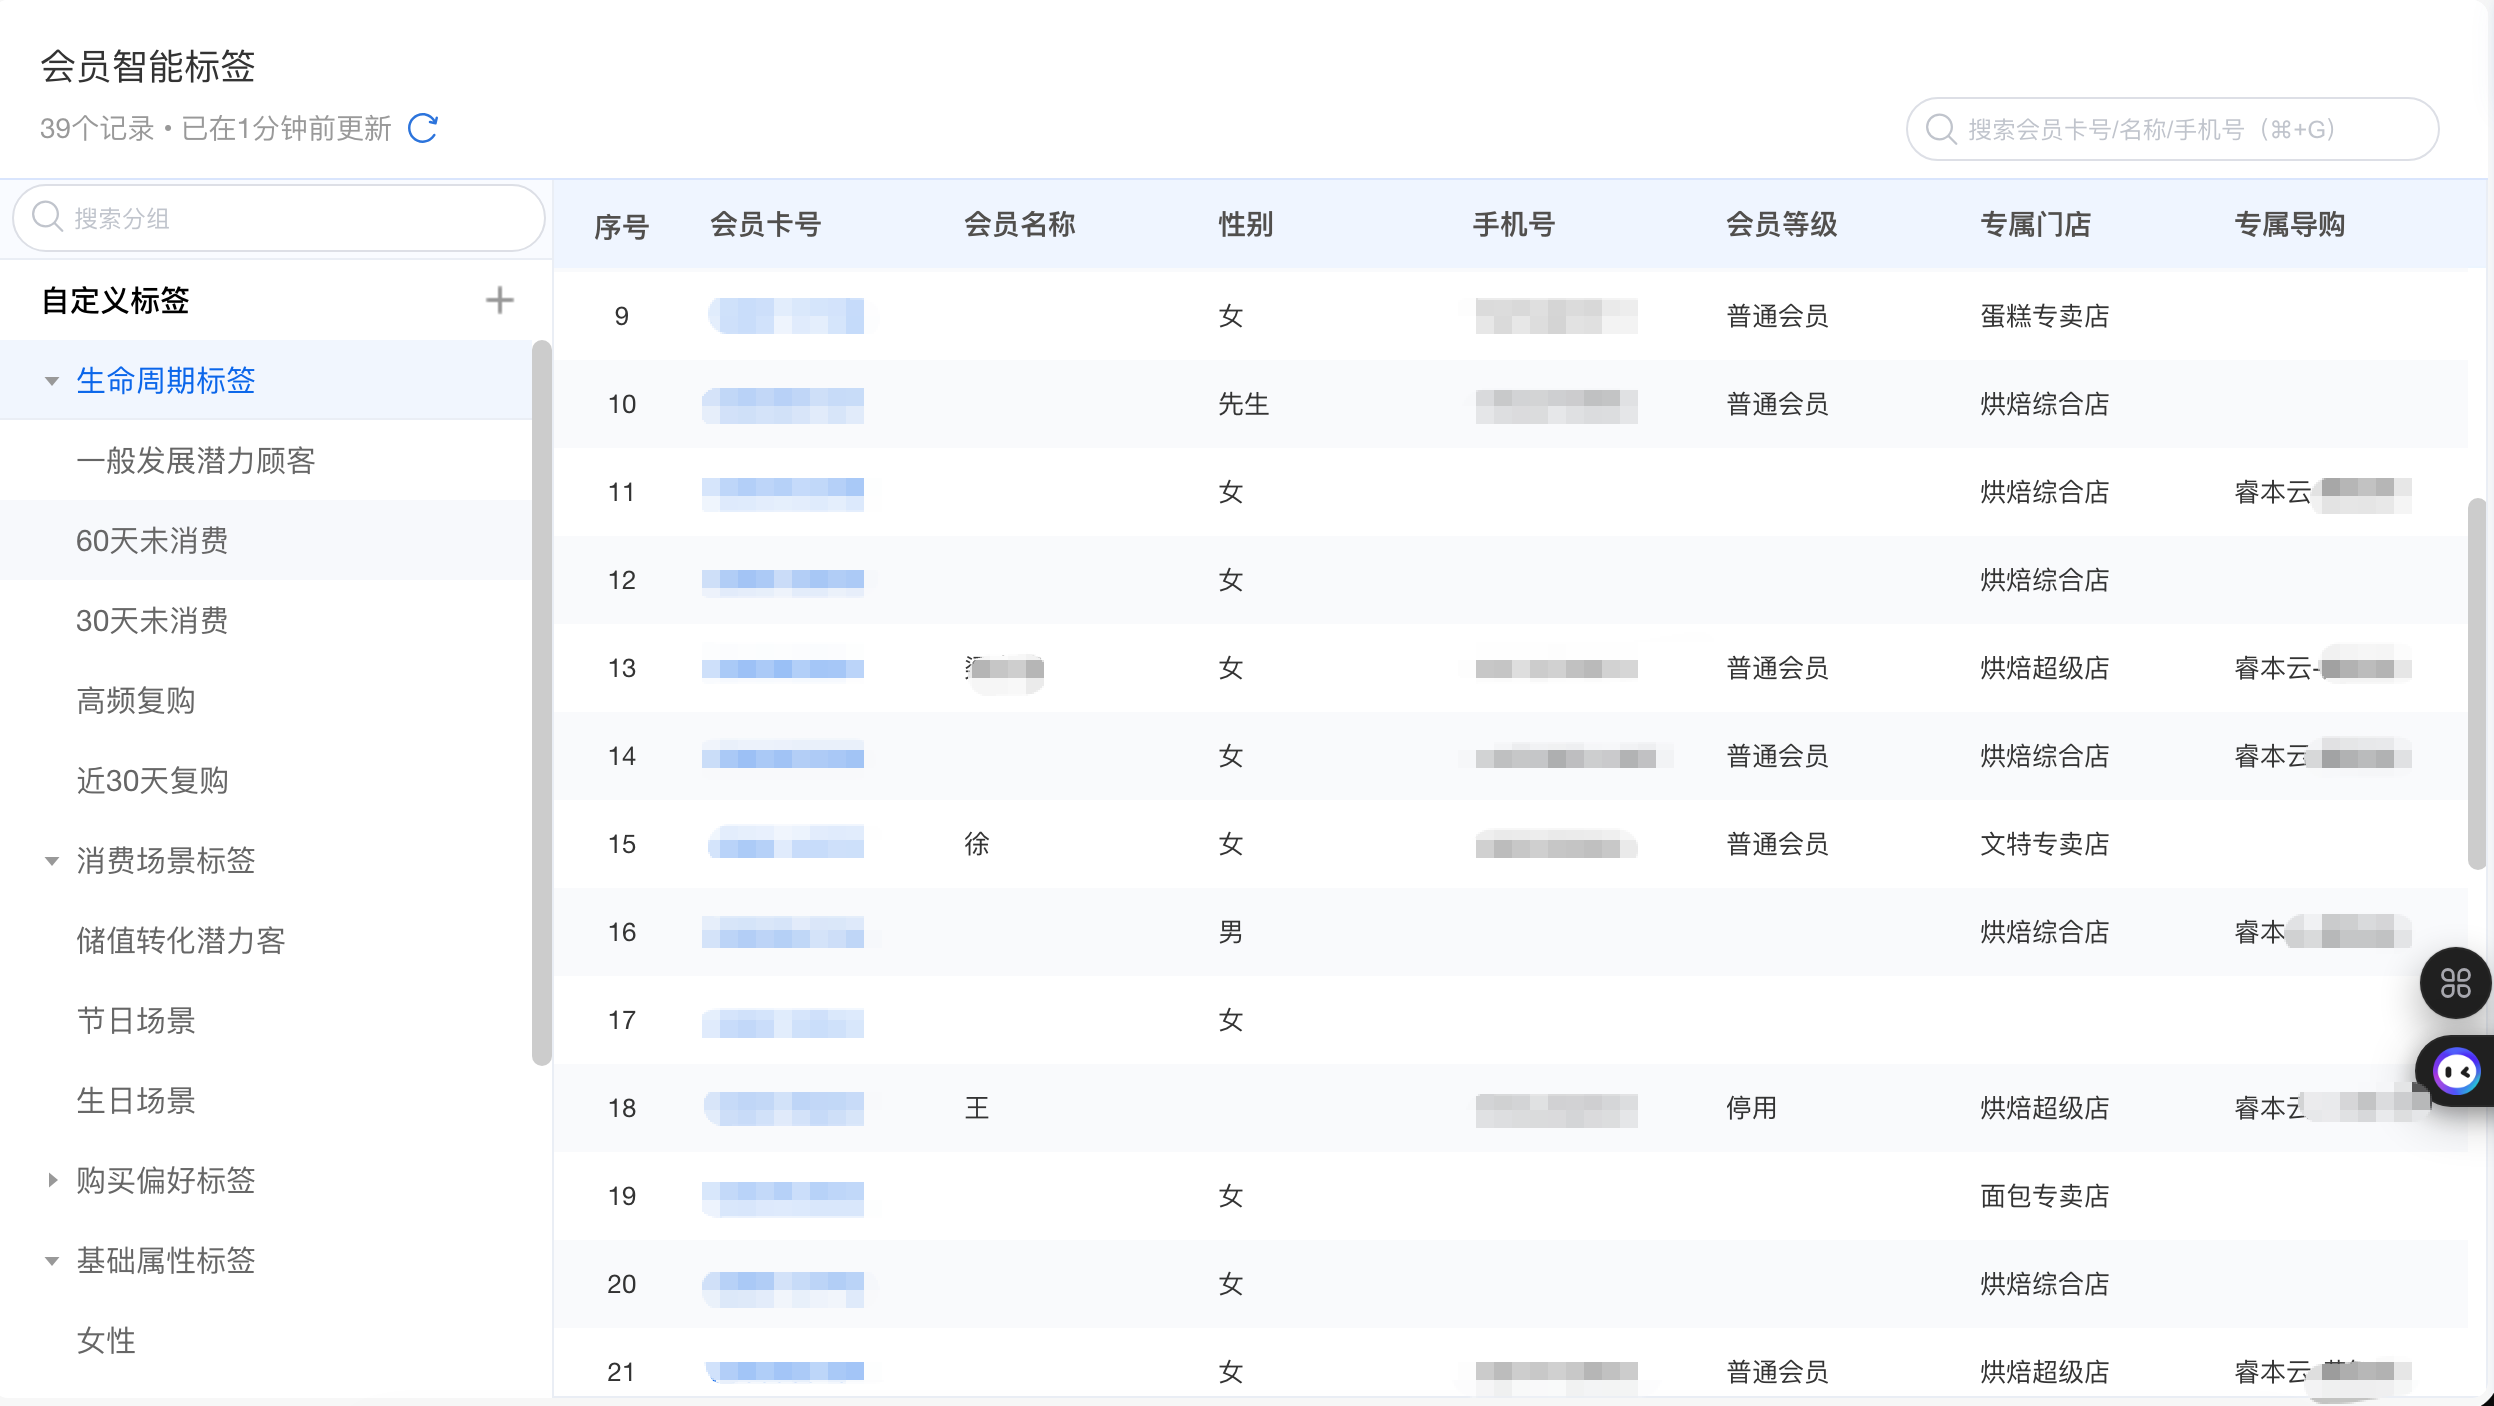Image resolution: width=2494 pixels, height=1406 pixels.
Task: Select the 节日场景 tag
Action: (136, 1021)
